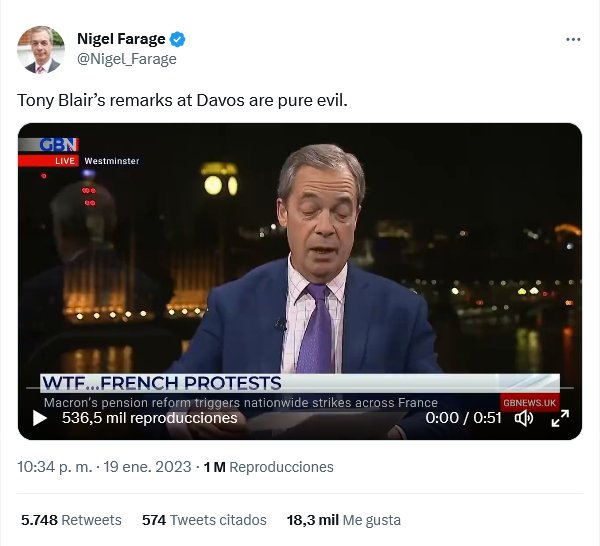Mute the video with the speaker icon
Image resolution: width=600 pixels, height=546 pixels.
(523, 418)
